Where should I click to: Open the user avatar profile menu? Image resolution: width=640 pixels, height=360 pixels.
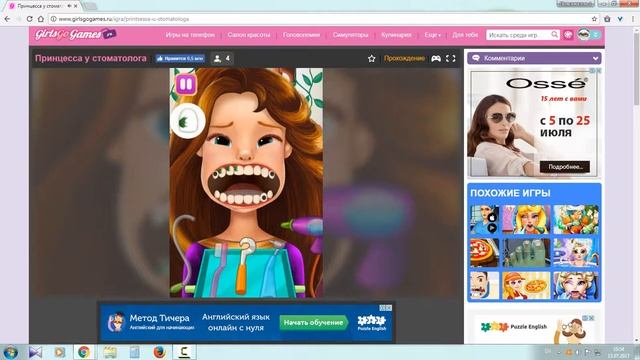click(584, 35)
